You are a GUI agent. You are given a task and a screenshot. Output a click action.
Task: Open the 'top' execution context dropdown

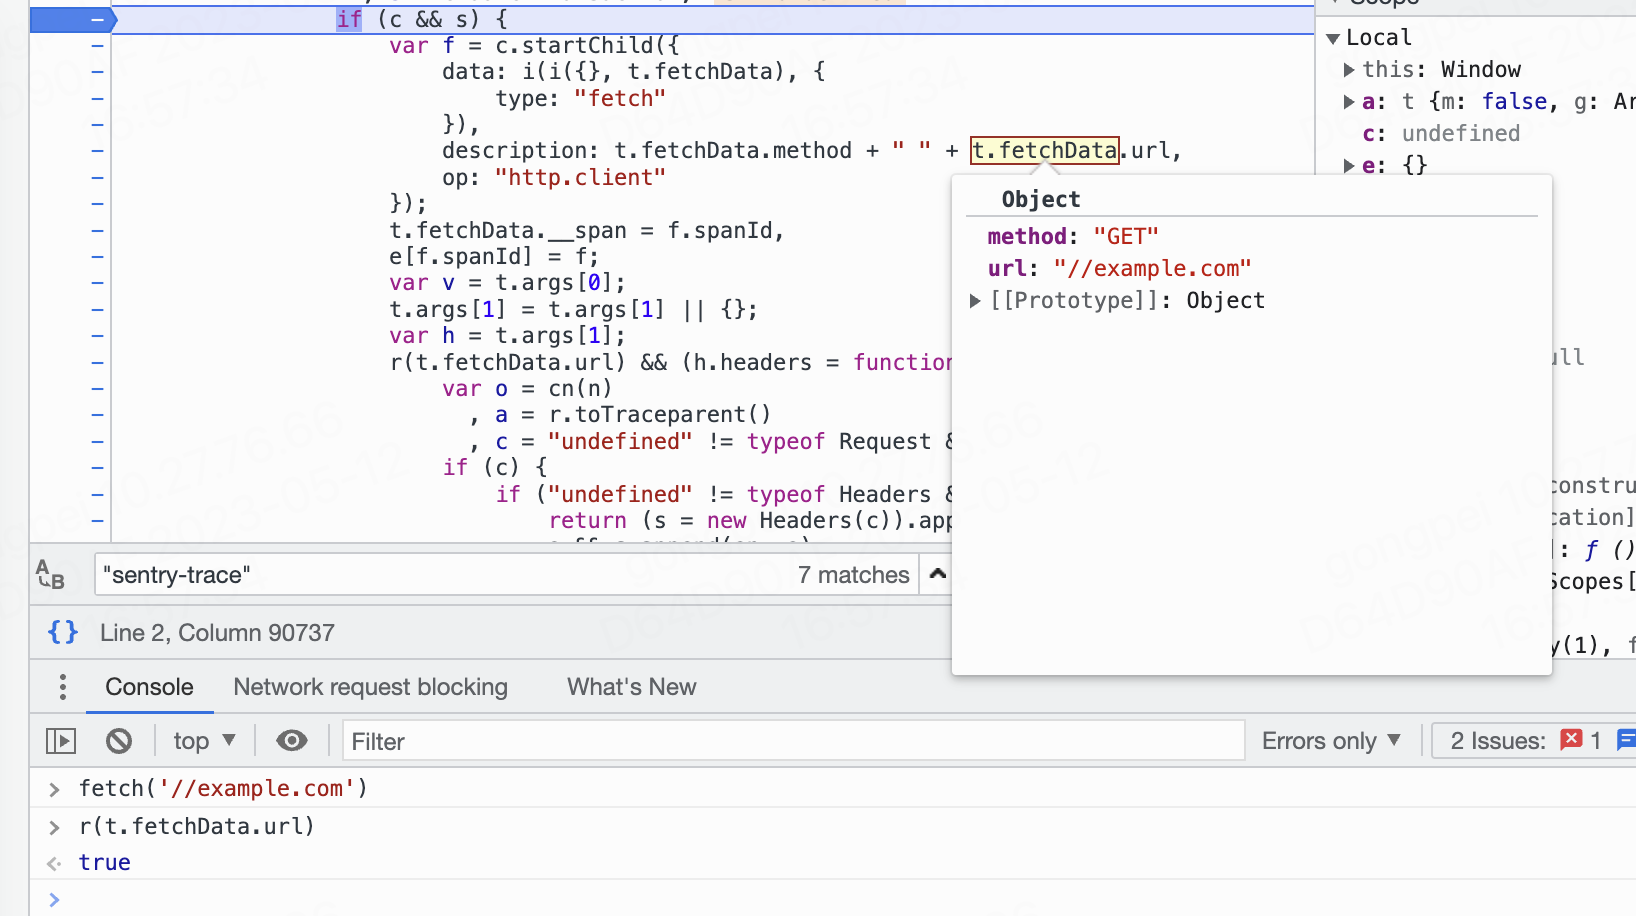coord(203,740)
